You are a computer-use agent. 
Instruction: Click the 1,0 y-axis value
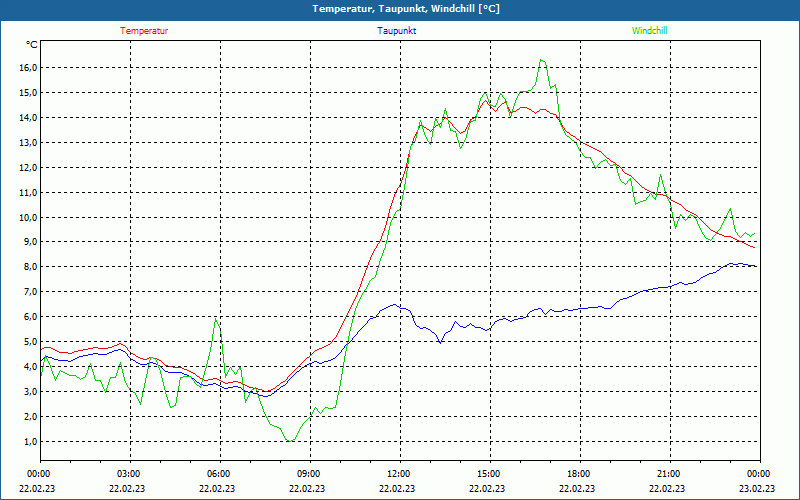tap(31, 441)
